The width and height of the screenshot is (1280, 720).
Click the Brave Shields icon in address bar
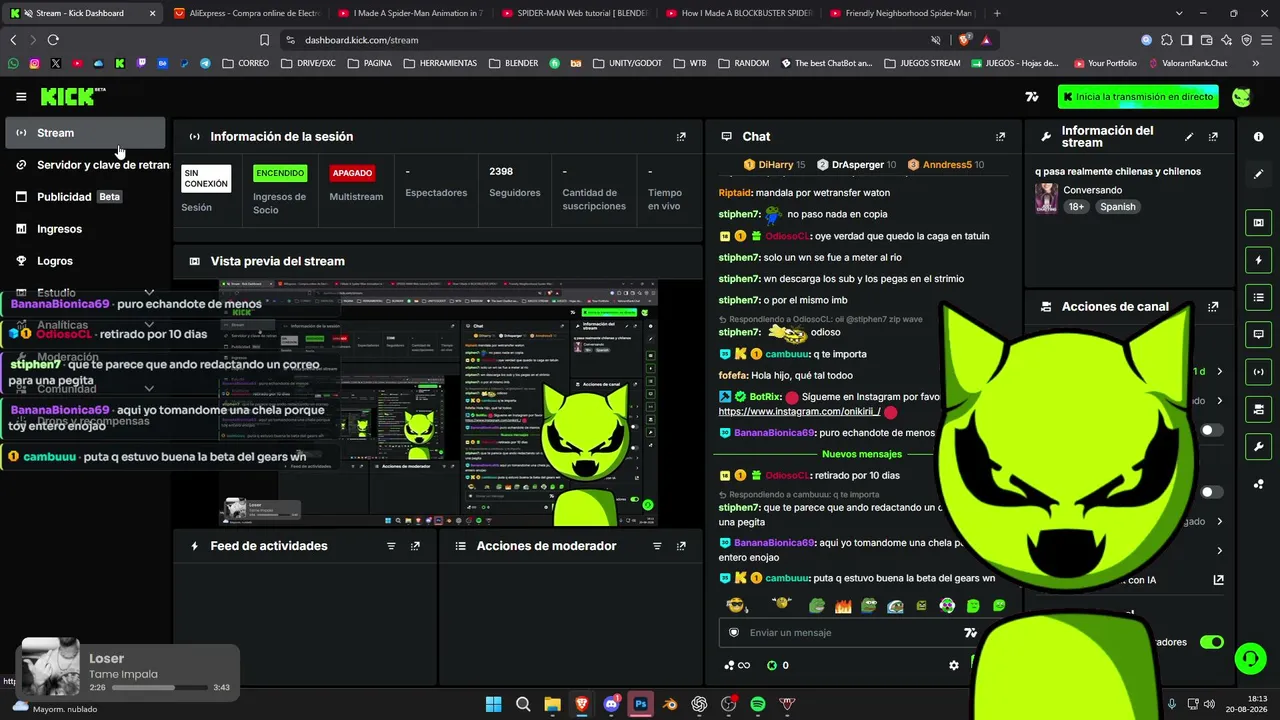point(964,40)
